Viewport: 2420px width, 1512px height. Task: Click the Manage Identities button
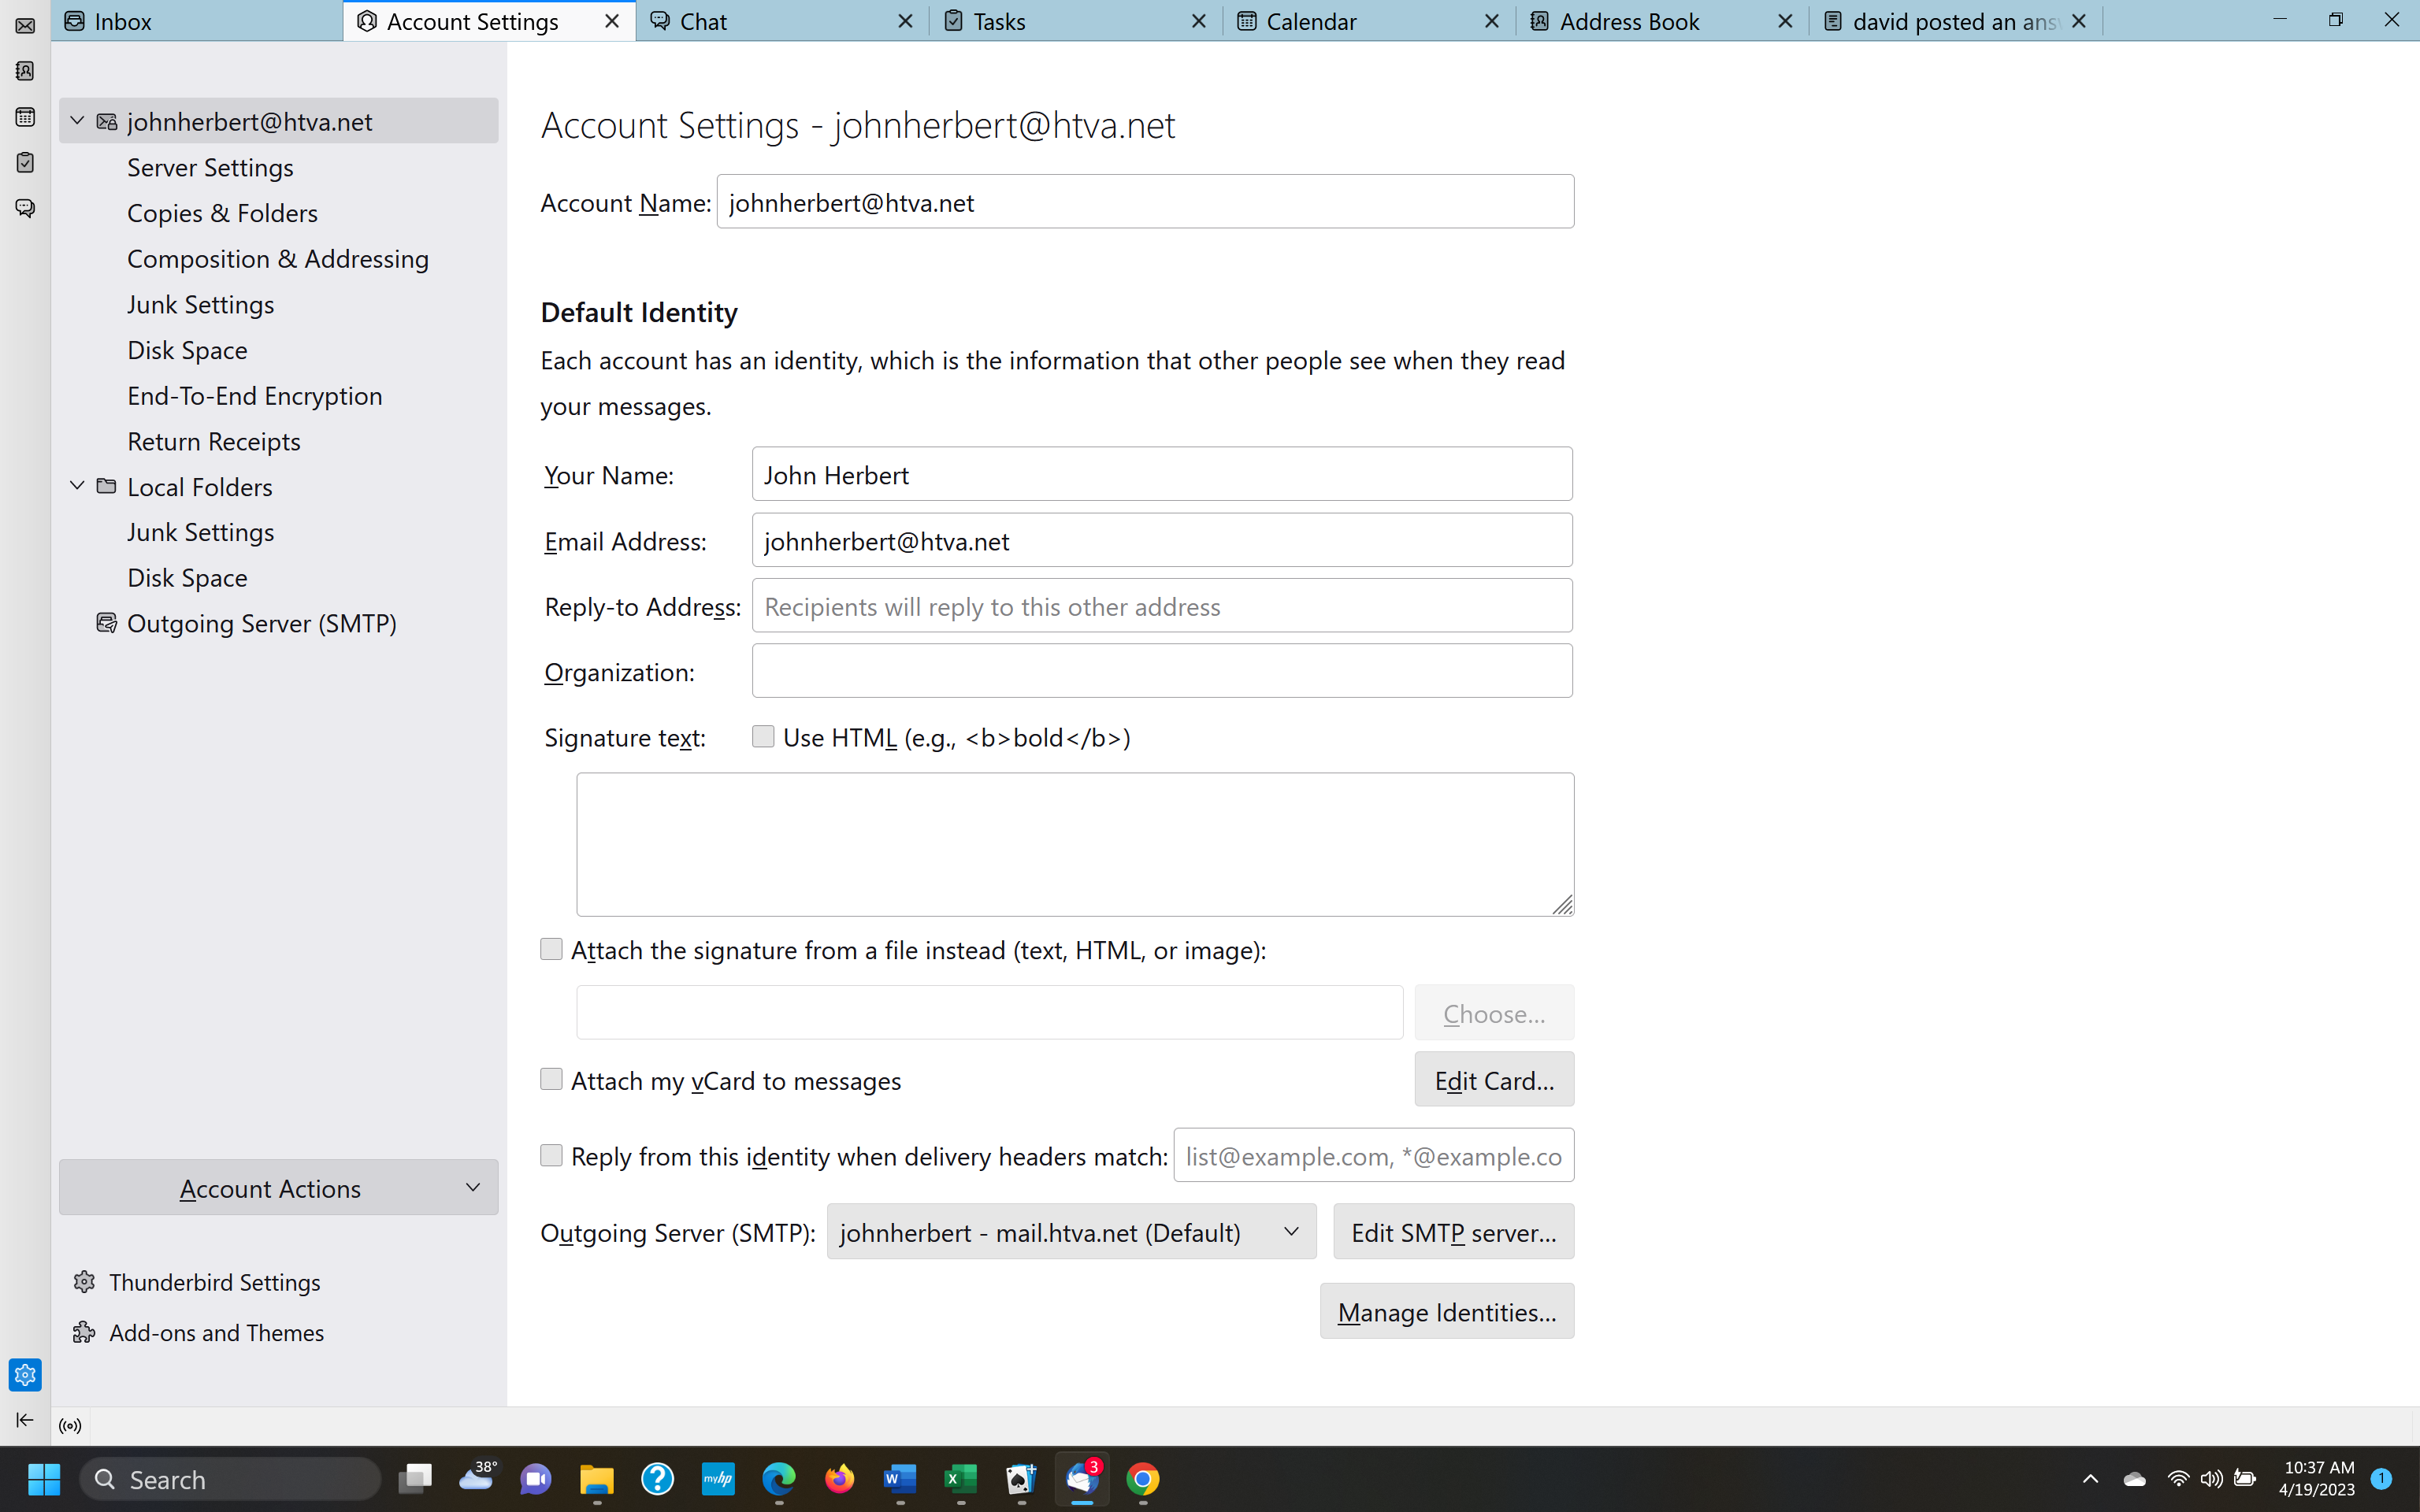pyautogui.click(x=1446, y=1311)
